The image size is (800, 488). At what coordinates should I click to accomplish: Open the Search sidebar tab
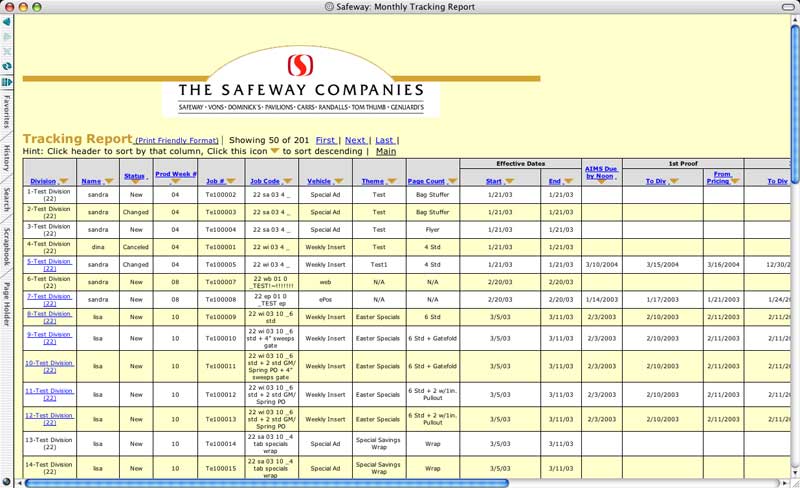(x=7, y=199)
